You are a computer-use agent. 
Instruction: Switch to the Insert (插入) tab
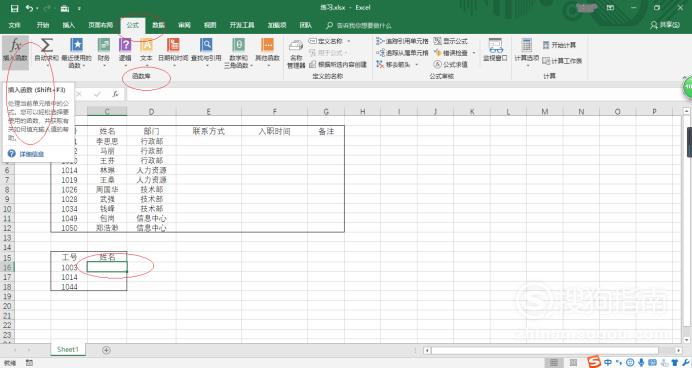[x=68, y=25]
